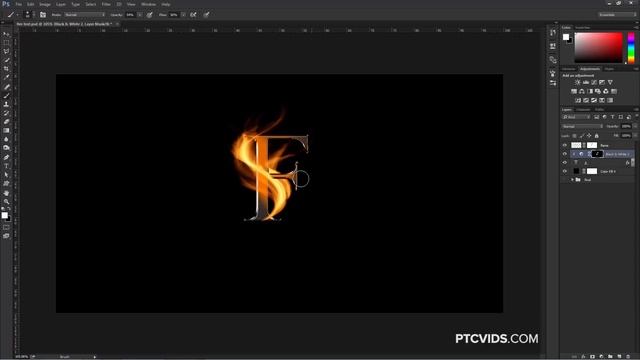Click the foreground color swatch in toolbox
The height and width of the screenshot is (360, 640).
pyautogui.click(x=4, y=215)
